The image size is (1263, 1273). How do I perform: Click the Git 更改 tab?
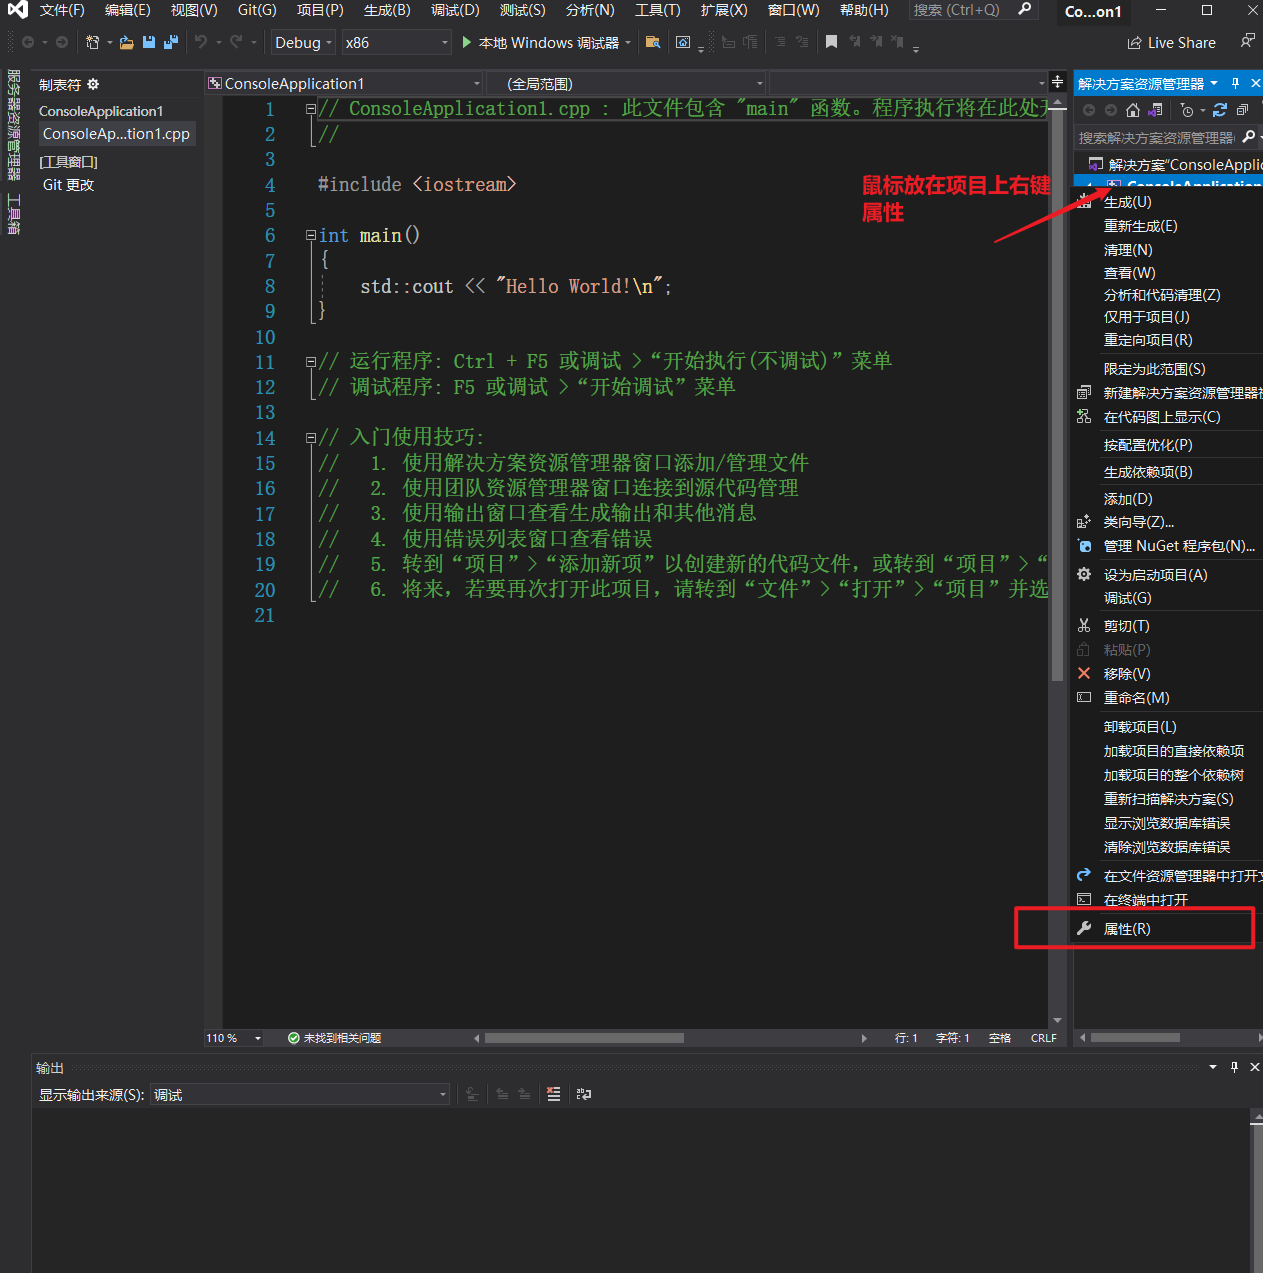(x=69, y=184)
